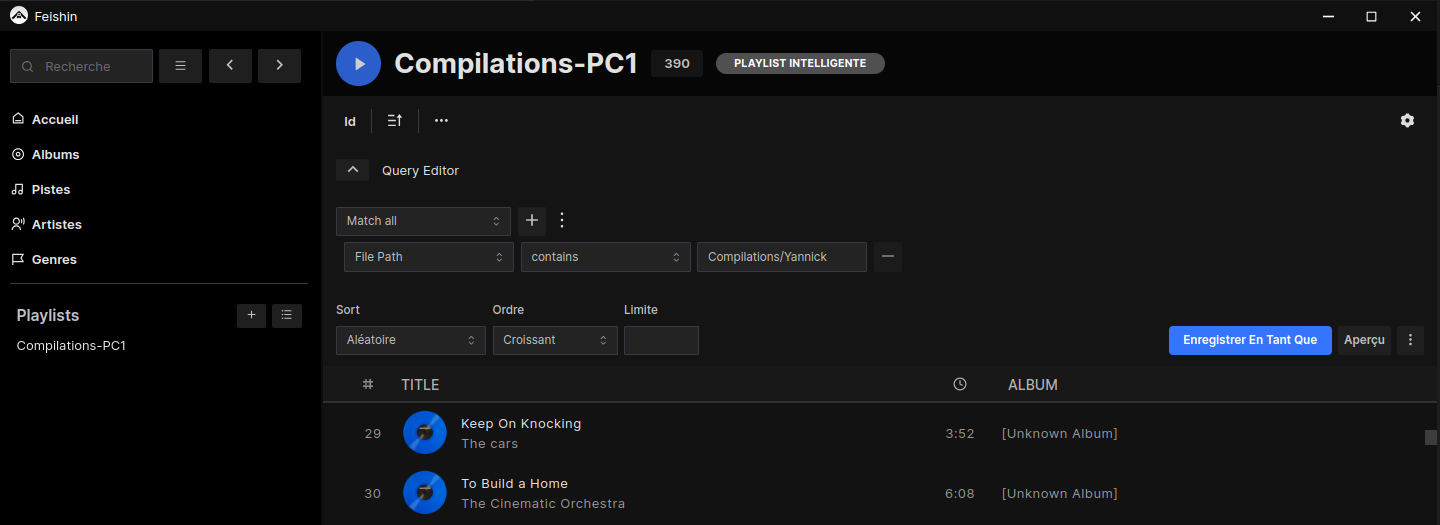Open the playlist list view icon
The height and width of the screenshot is (525, 1440).
pyautogui.click(x=287, y=316)
